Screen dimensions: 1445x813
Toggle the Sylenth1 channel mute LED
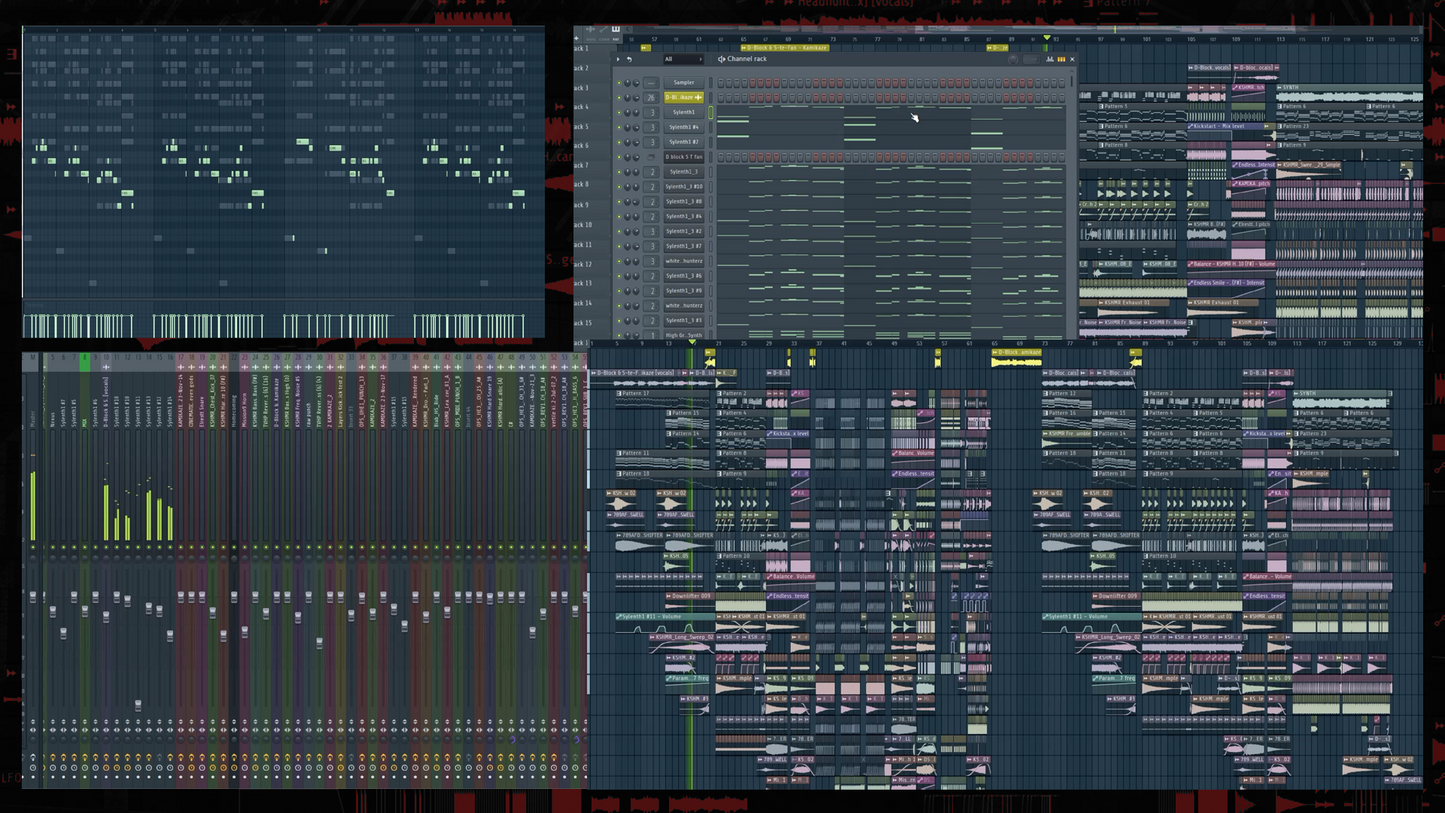[x=619, y=113]
